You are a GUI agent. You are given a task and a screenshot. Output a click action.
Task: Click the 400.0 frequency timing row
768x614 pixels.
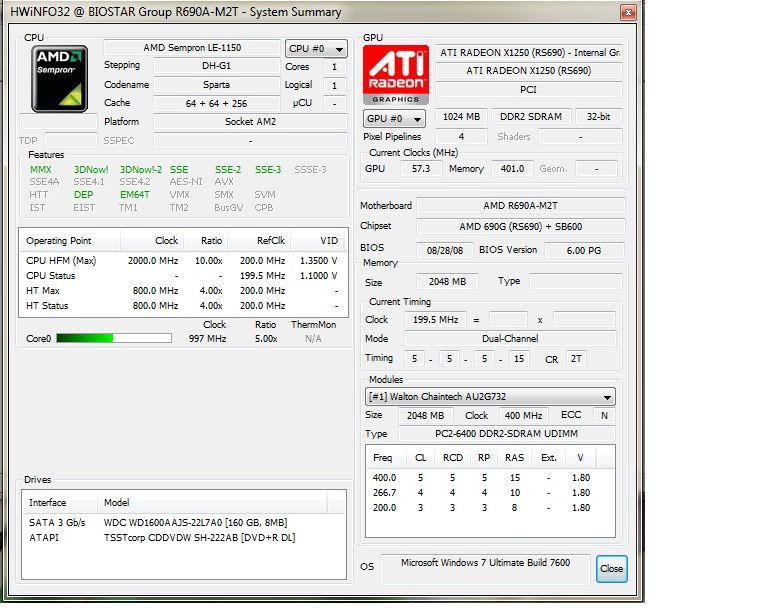click(x=490, y=477)
